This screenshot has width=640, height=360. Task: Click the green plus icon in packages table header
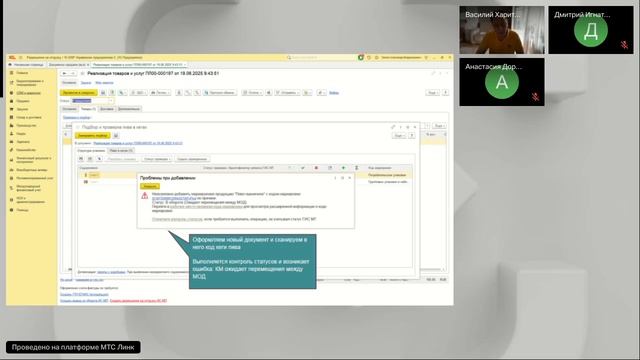(x=343, y=168)
